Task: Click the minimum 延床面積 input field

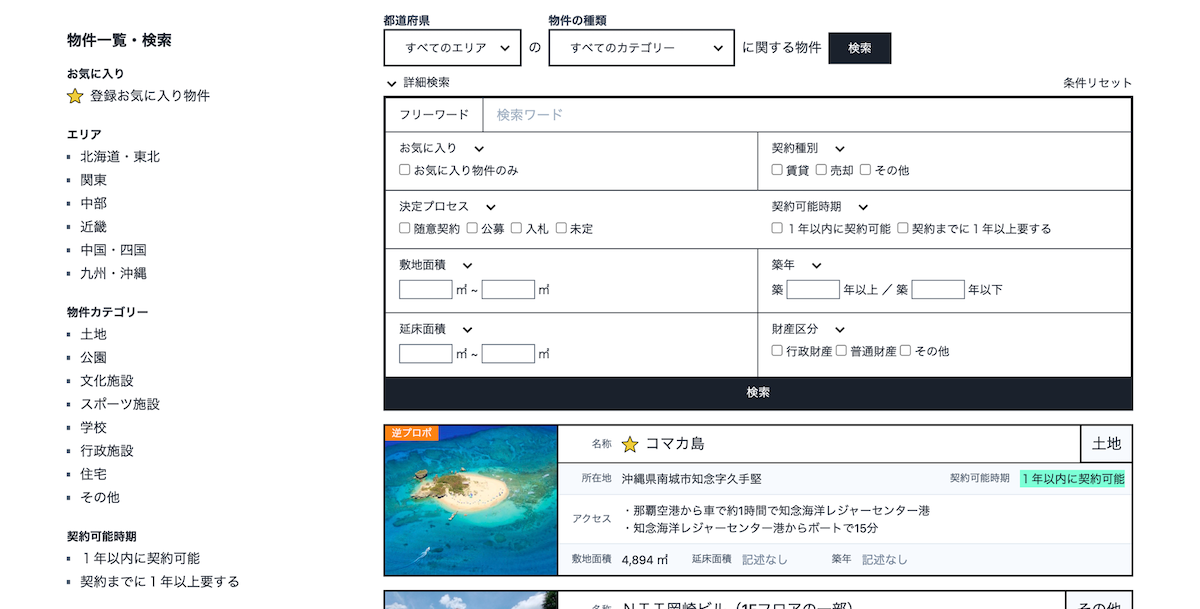Action: click(x=426, y=354)
